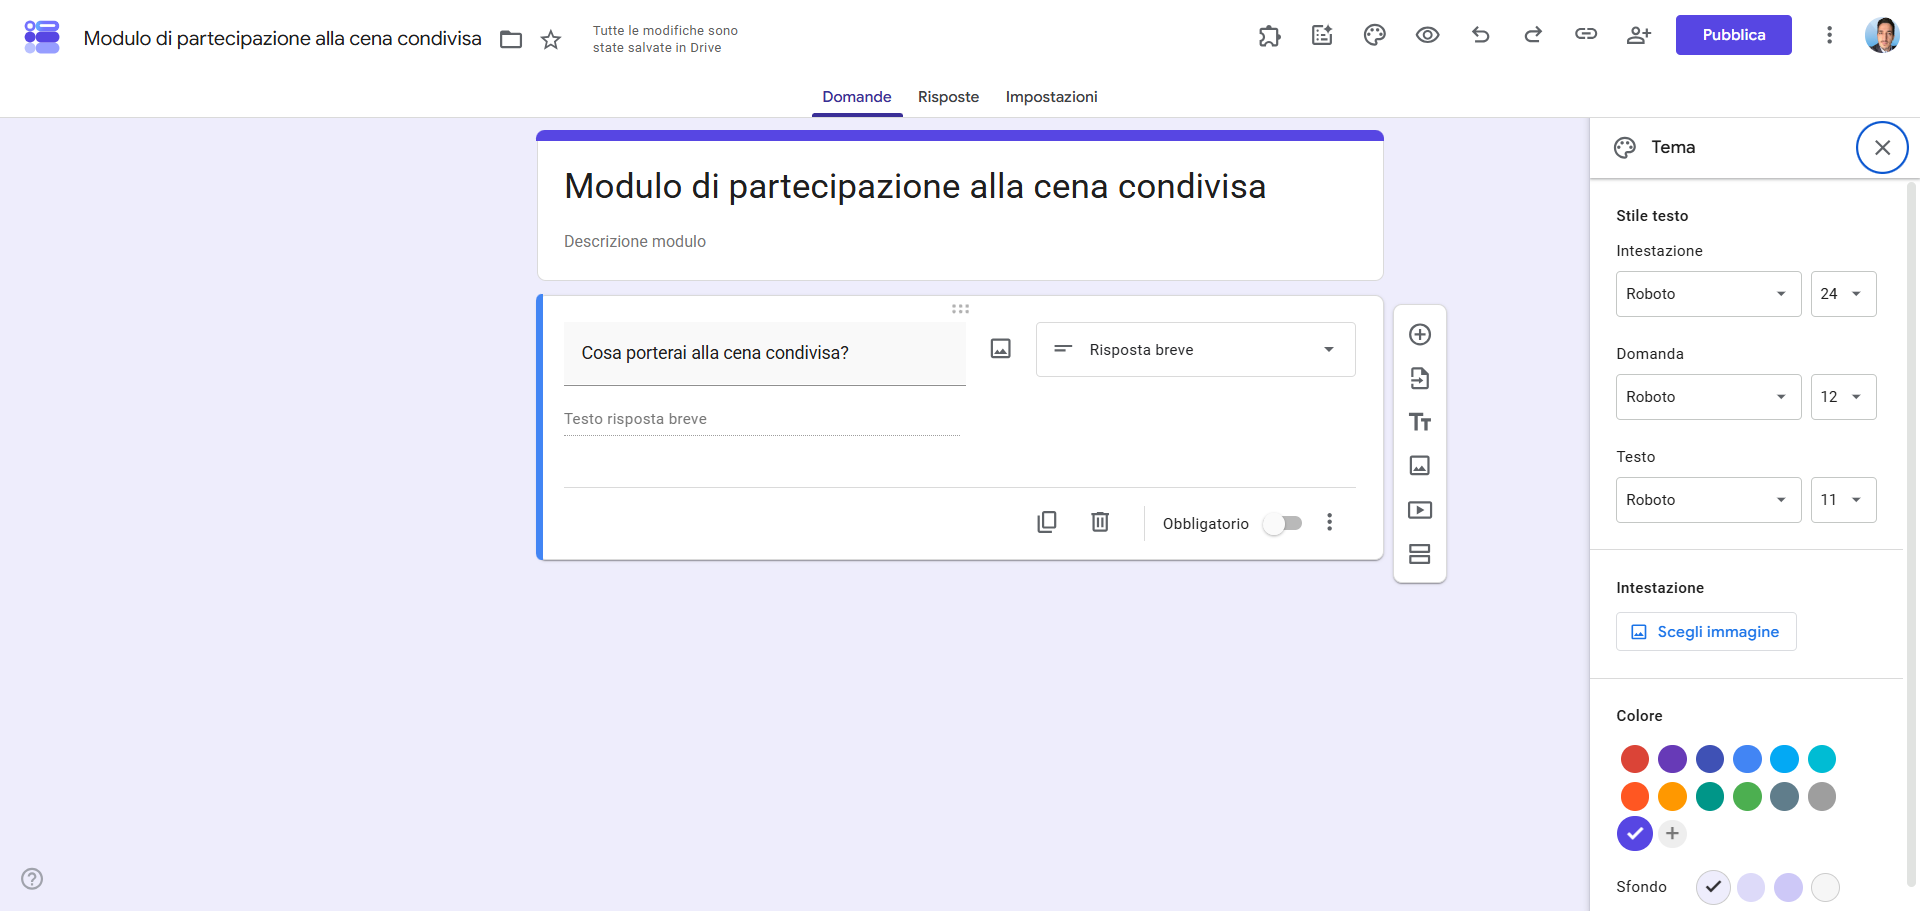Edit the question title field
This screenshot has width=1920, height=911.
point(765,353)
